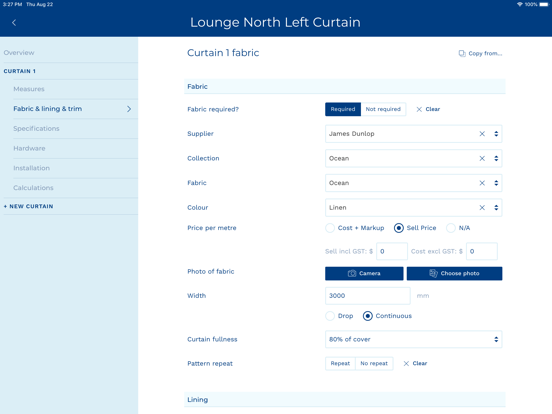Open the Colour dropdown arrows
The height and width of the screenshot is (414, 552).
click(x=496, y=208)
